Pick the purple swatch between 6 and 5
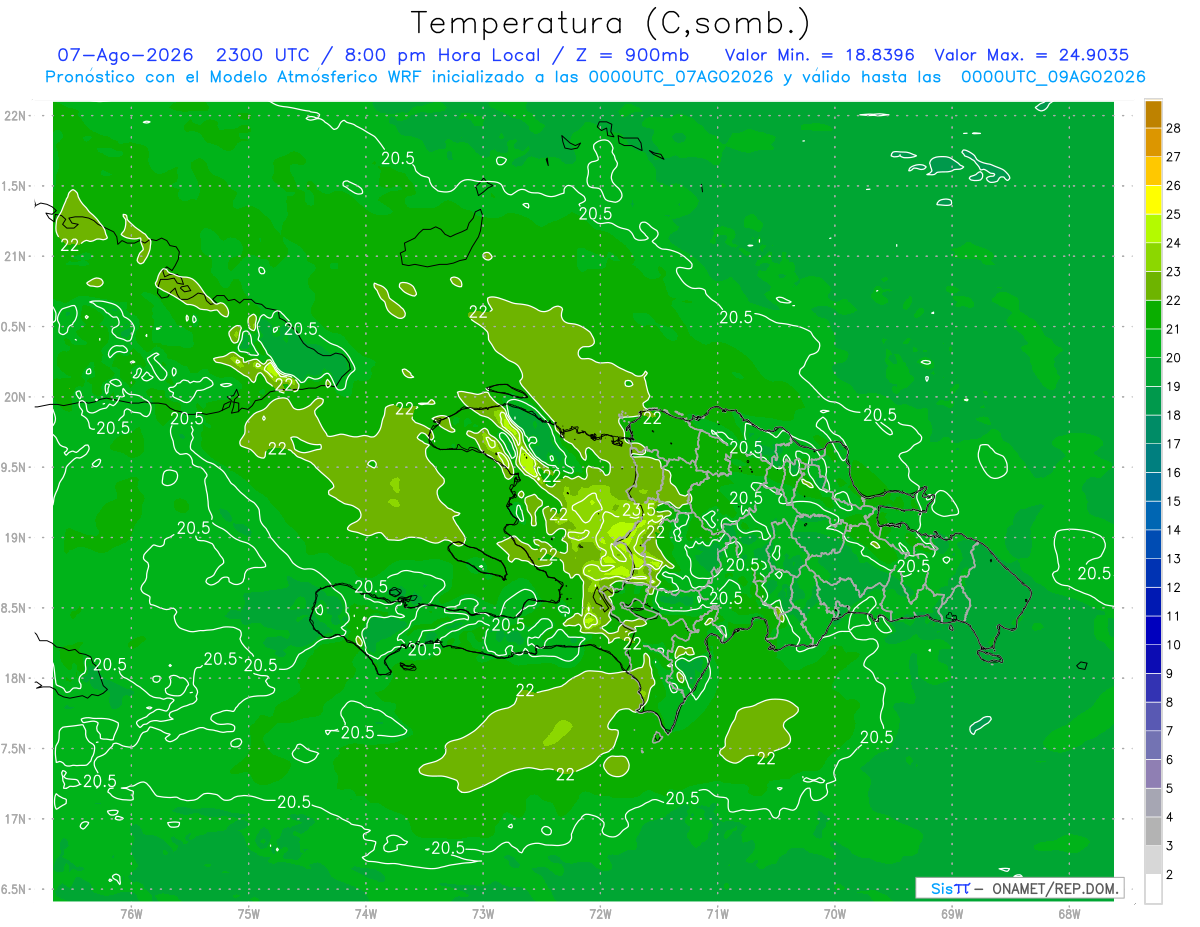Screen dimensions: 1200x927 pyautogui.click(x=1153, y=774)
